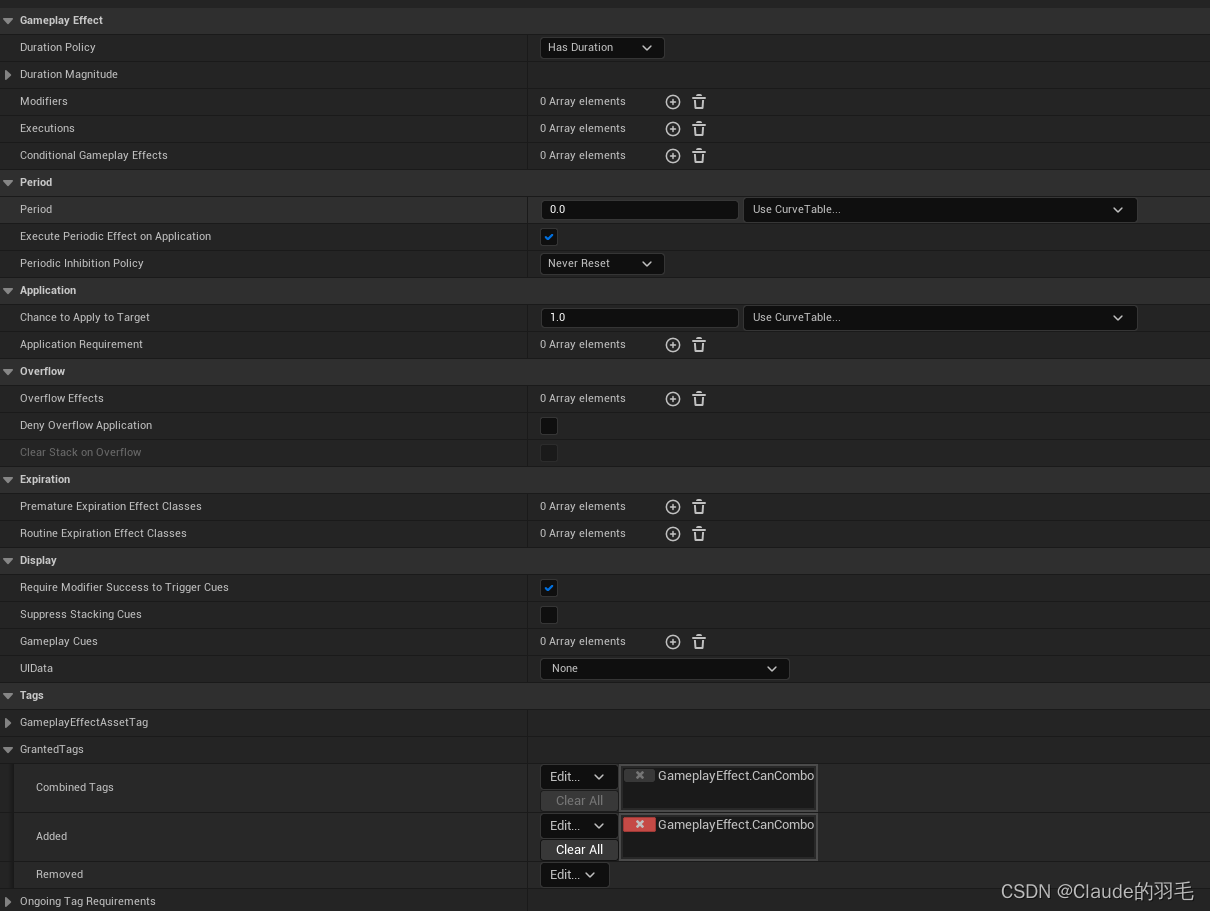This screenshot has width=1210, height=911.
Task: Add Premature Expiration Effect Classes element
Action: pyautogui.click(x=673, y=507)
